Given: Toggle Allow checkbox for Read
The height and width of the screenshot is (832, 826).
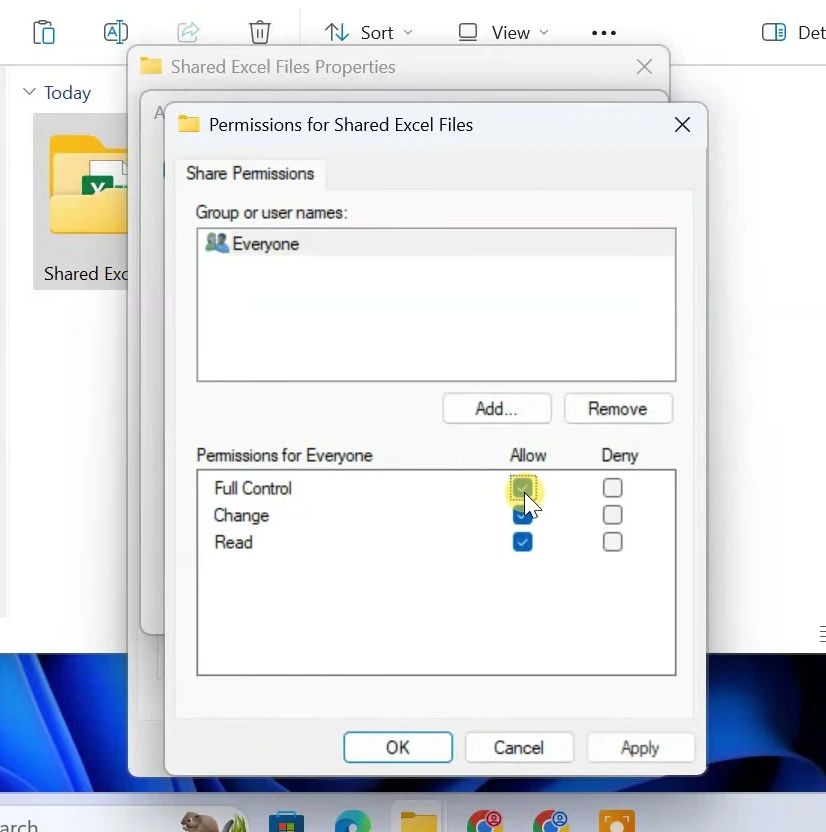Looking at the screenshot, I should point(523,542).
